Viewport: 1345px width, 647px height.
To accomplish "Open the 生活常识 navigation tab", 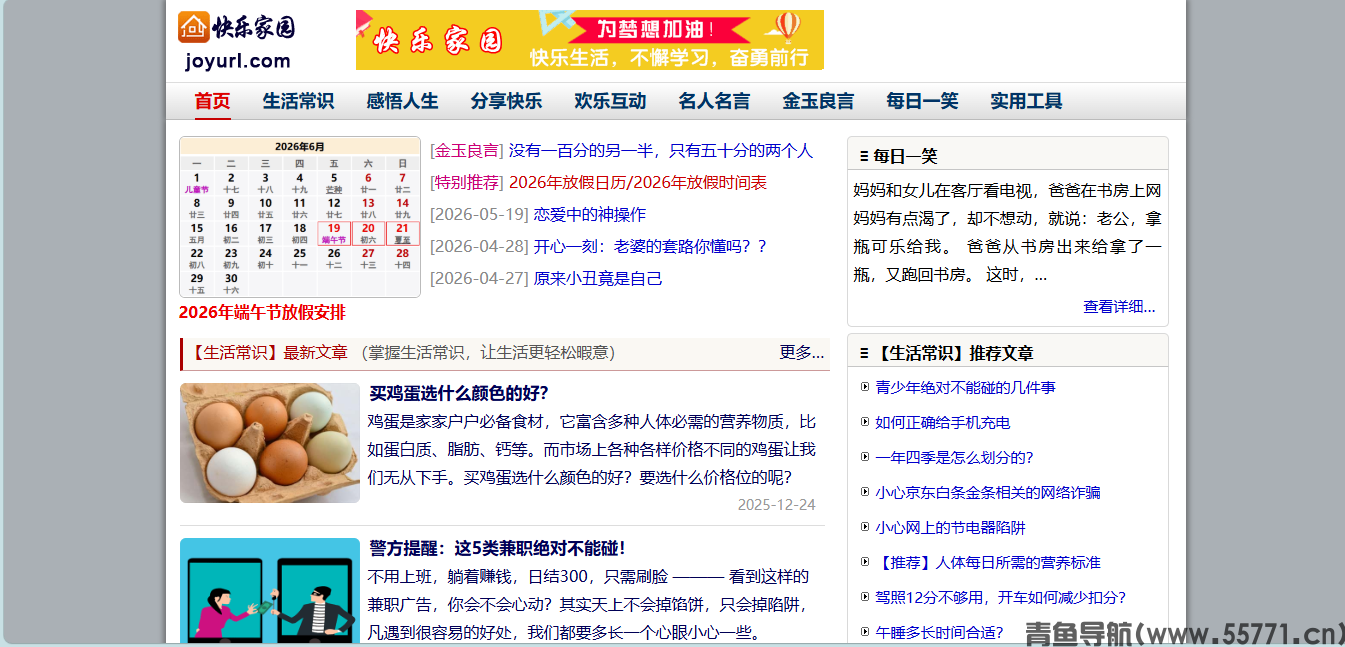I will tap(298, 101).
